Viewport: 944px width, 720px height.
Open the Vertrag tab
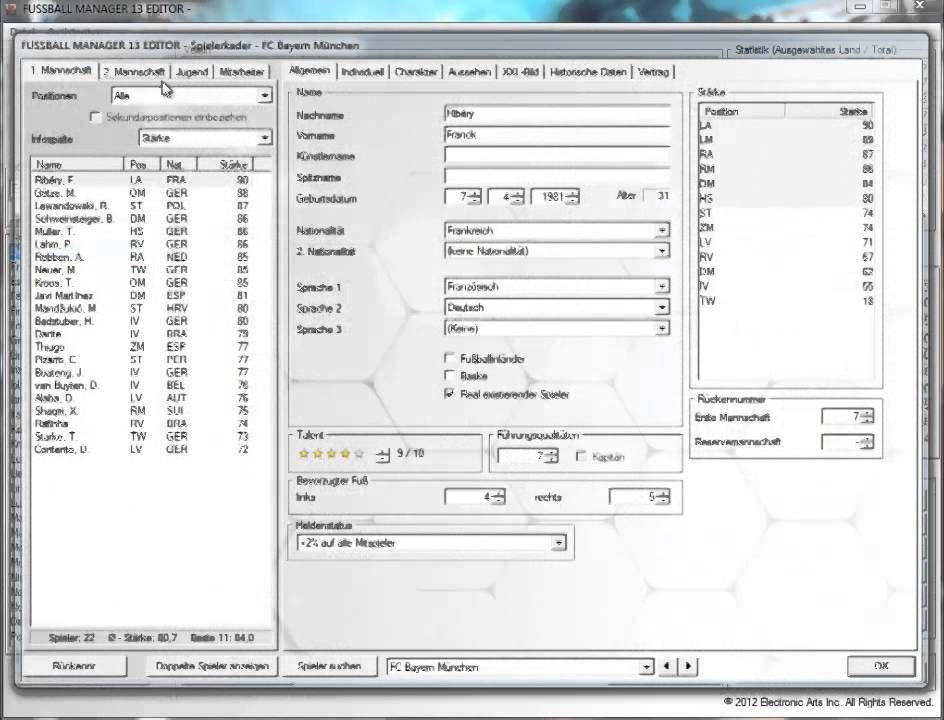[x=653, y=72]
